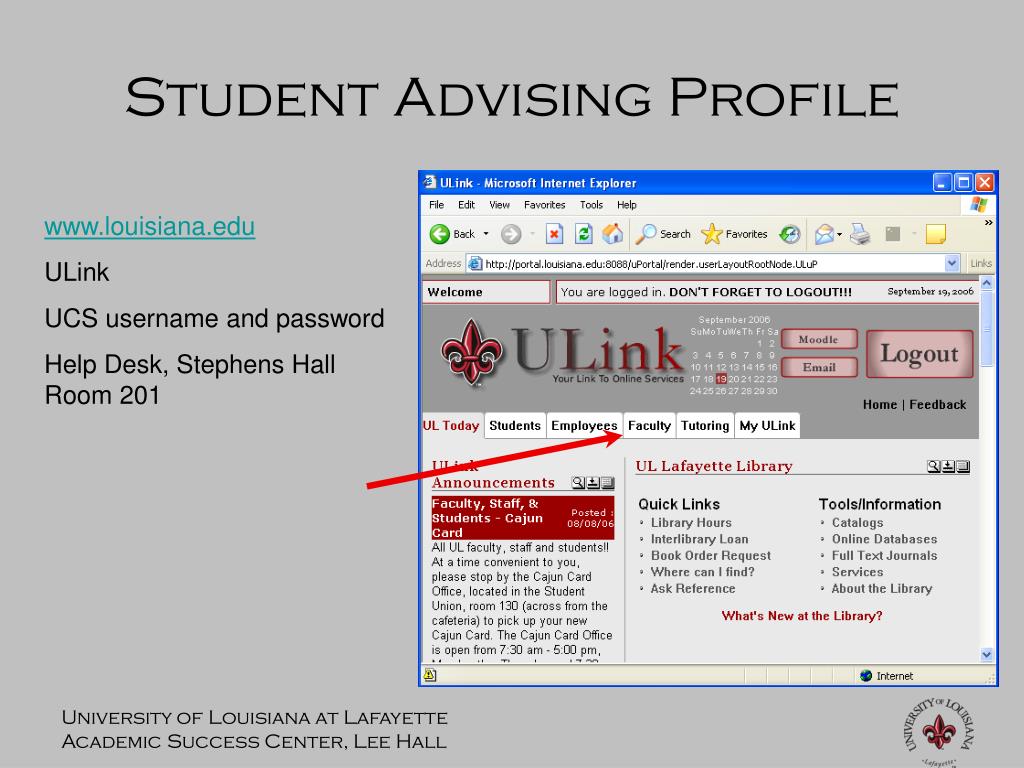Switch to the Employees tab

(584, 426)
